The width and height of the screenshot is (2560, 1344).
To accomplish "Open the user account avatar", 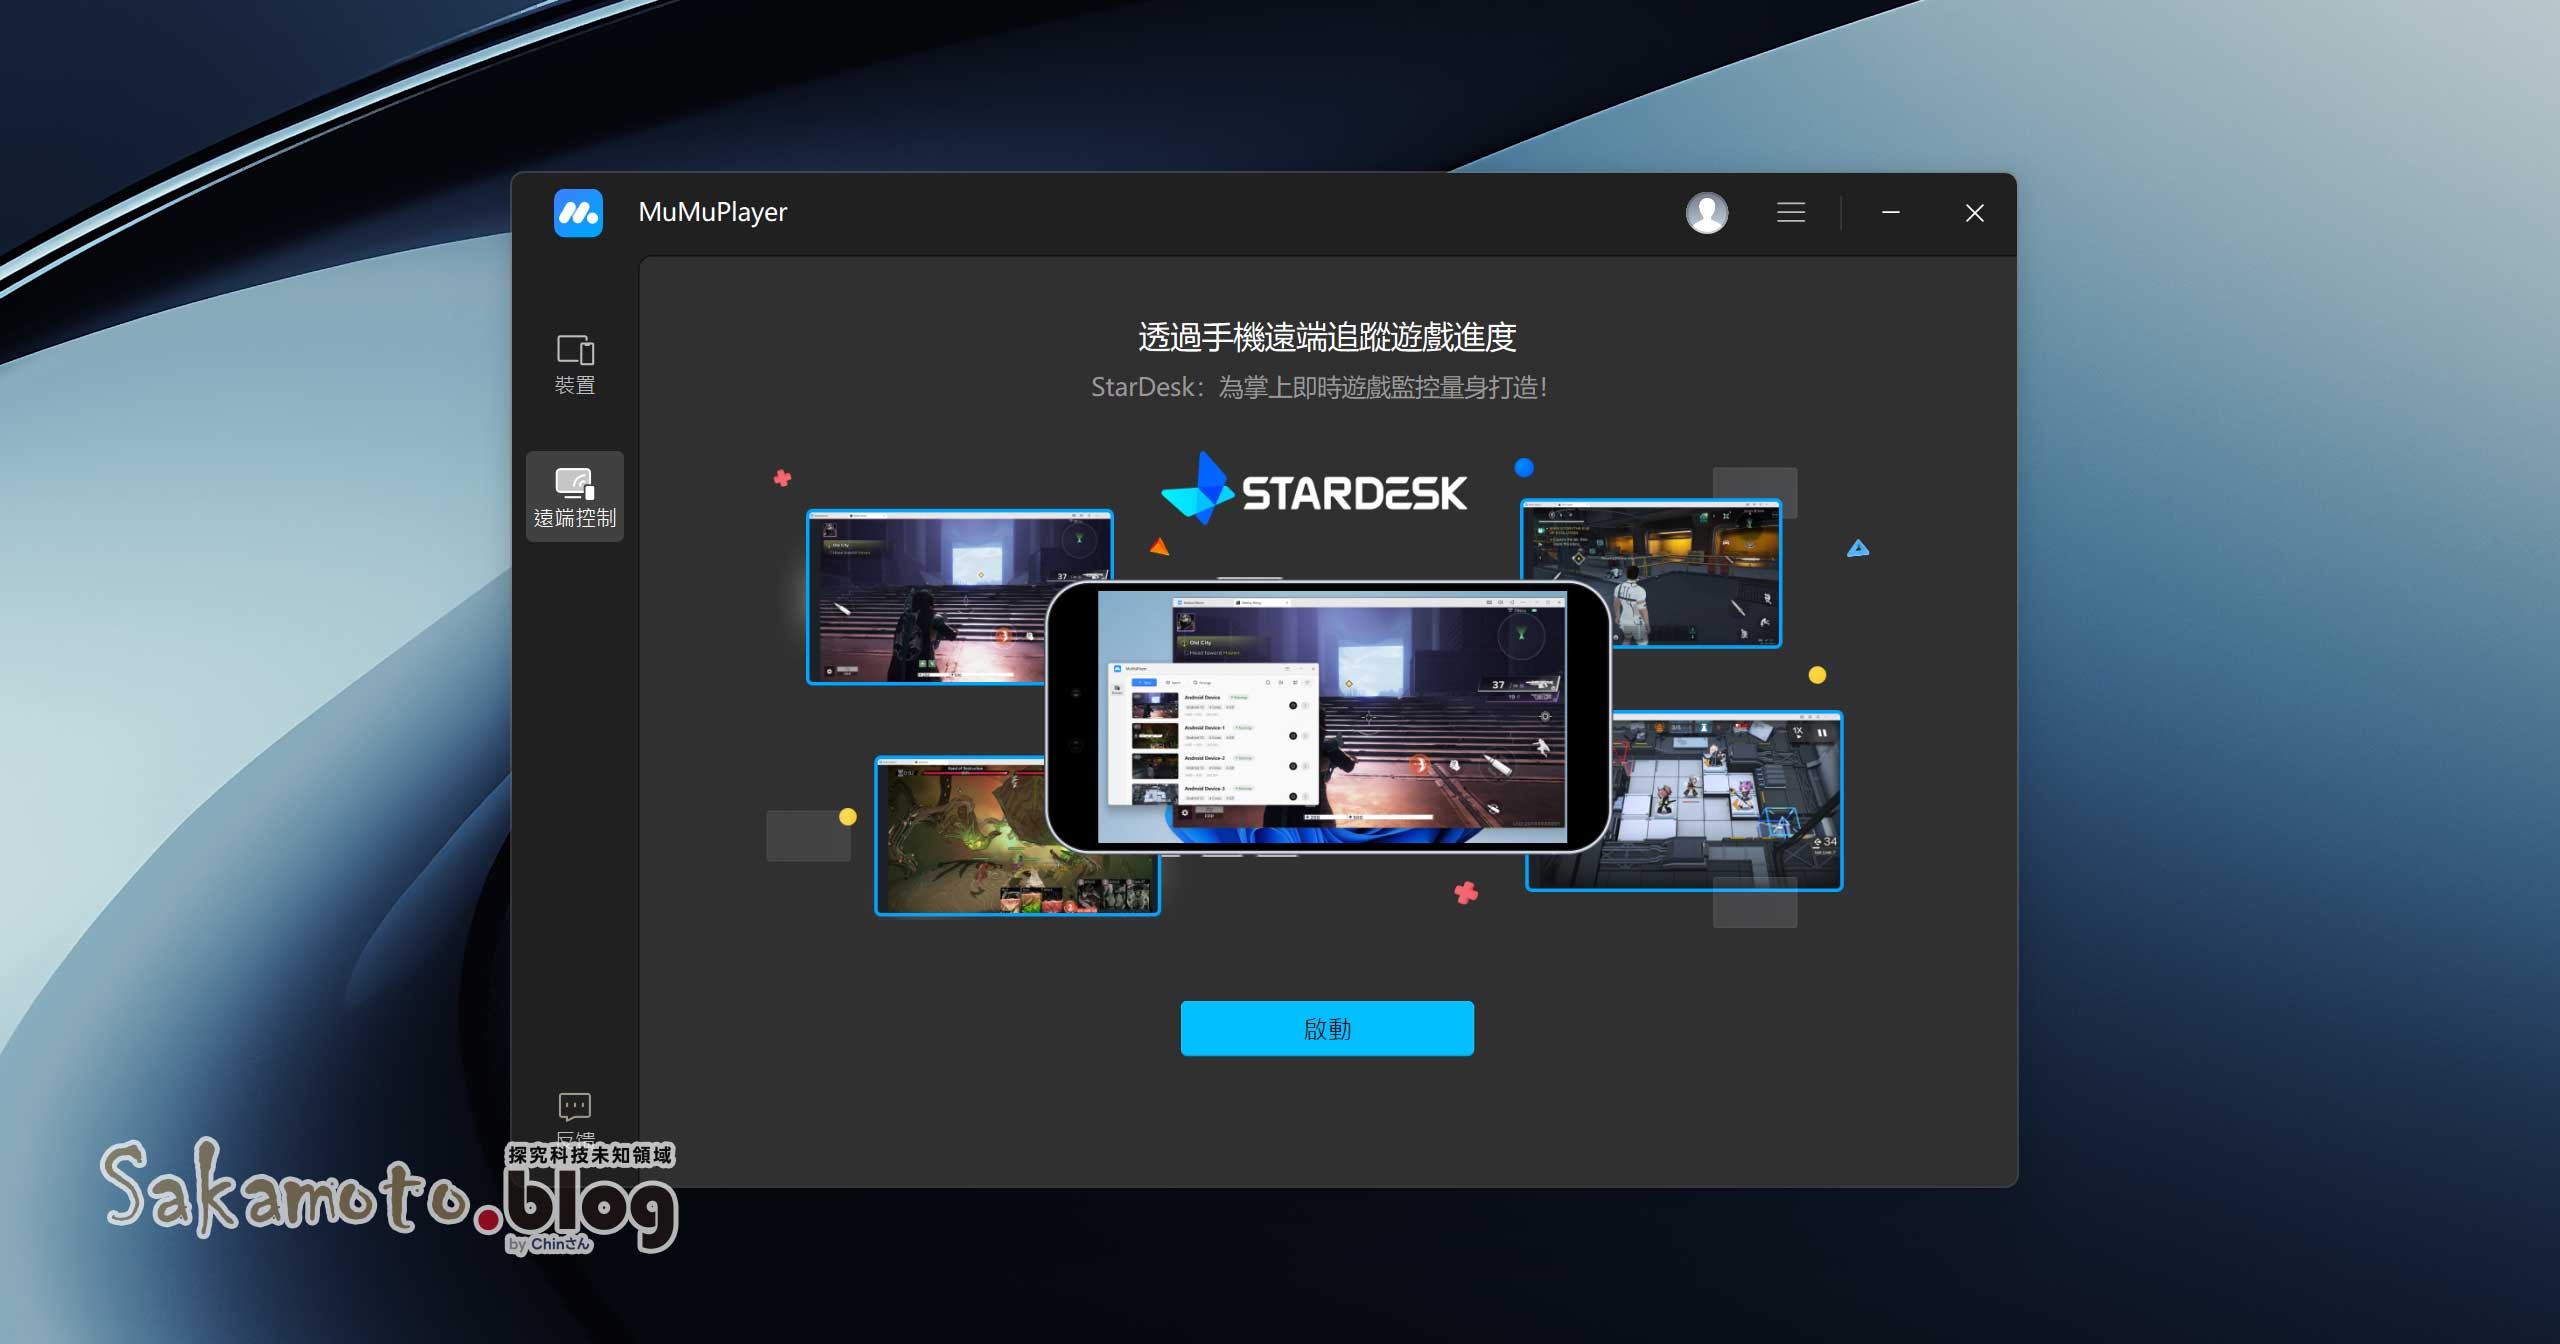I will click(1707, 213).
